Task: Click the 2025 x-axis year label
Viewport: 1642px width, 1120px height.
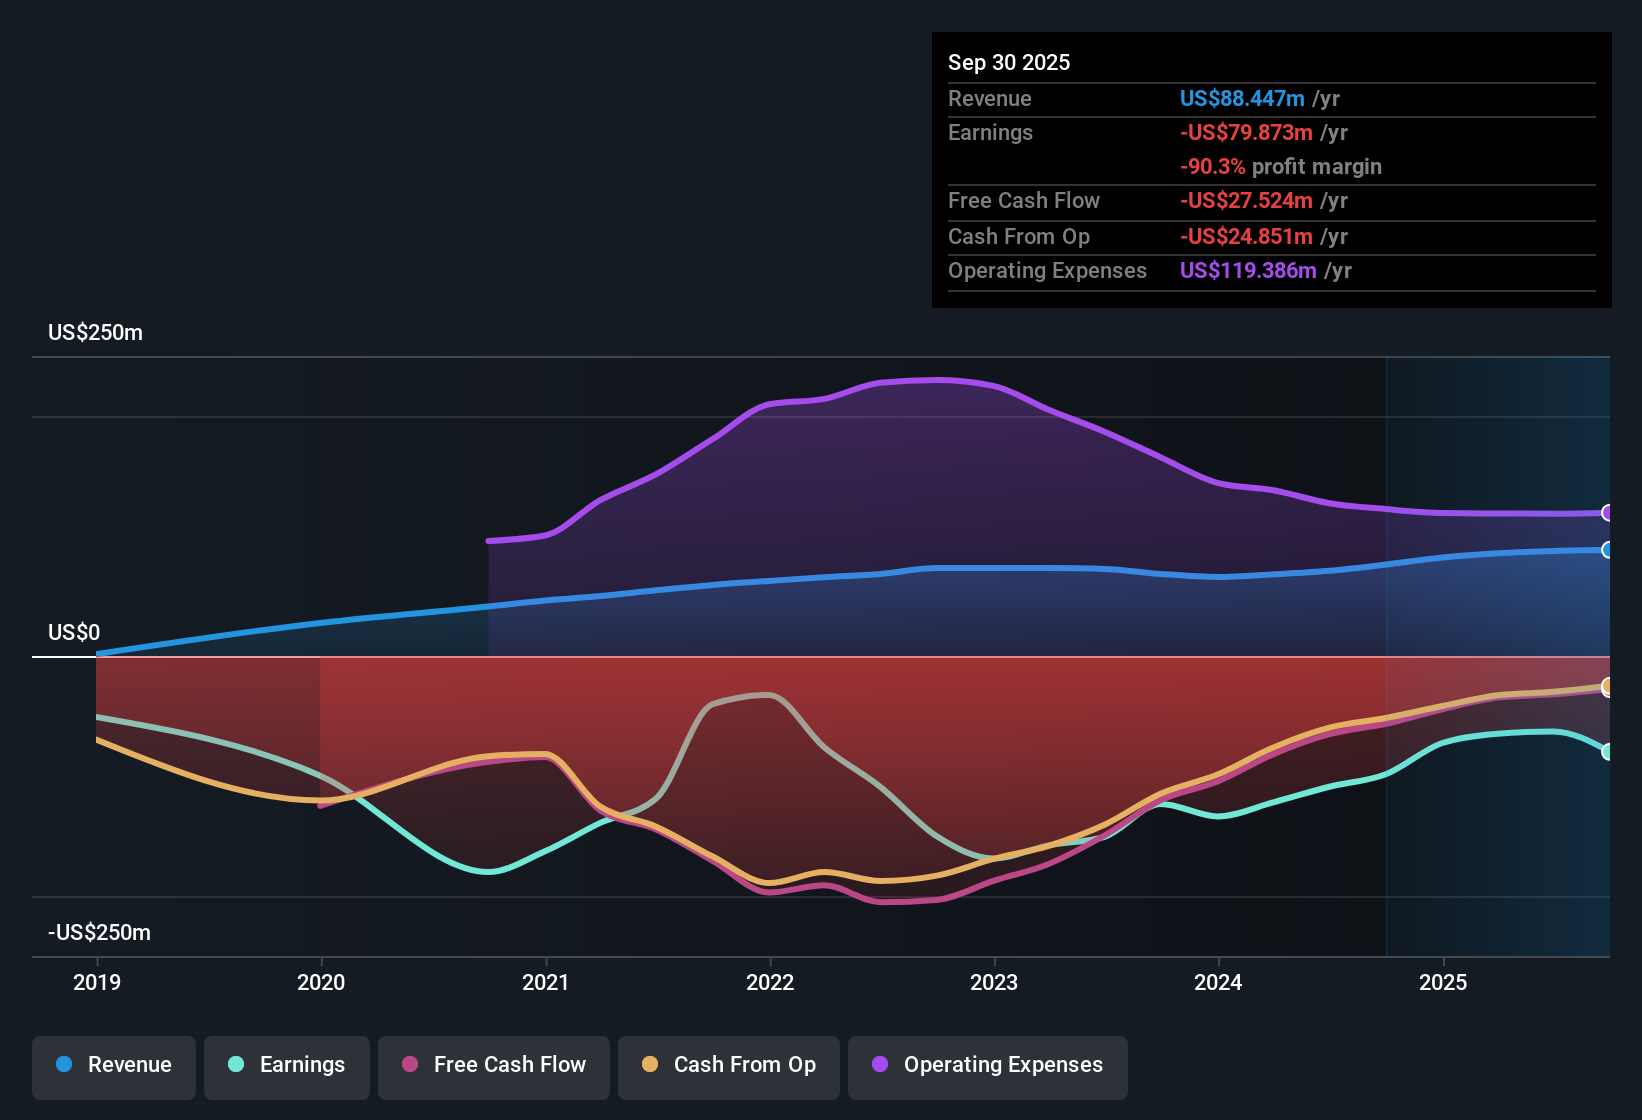Action: tap(1443, 982)
